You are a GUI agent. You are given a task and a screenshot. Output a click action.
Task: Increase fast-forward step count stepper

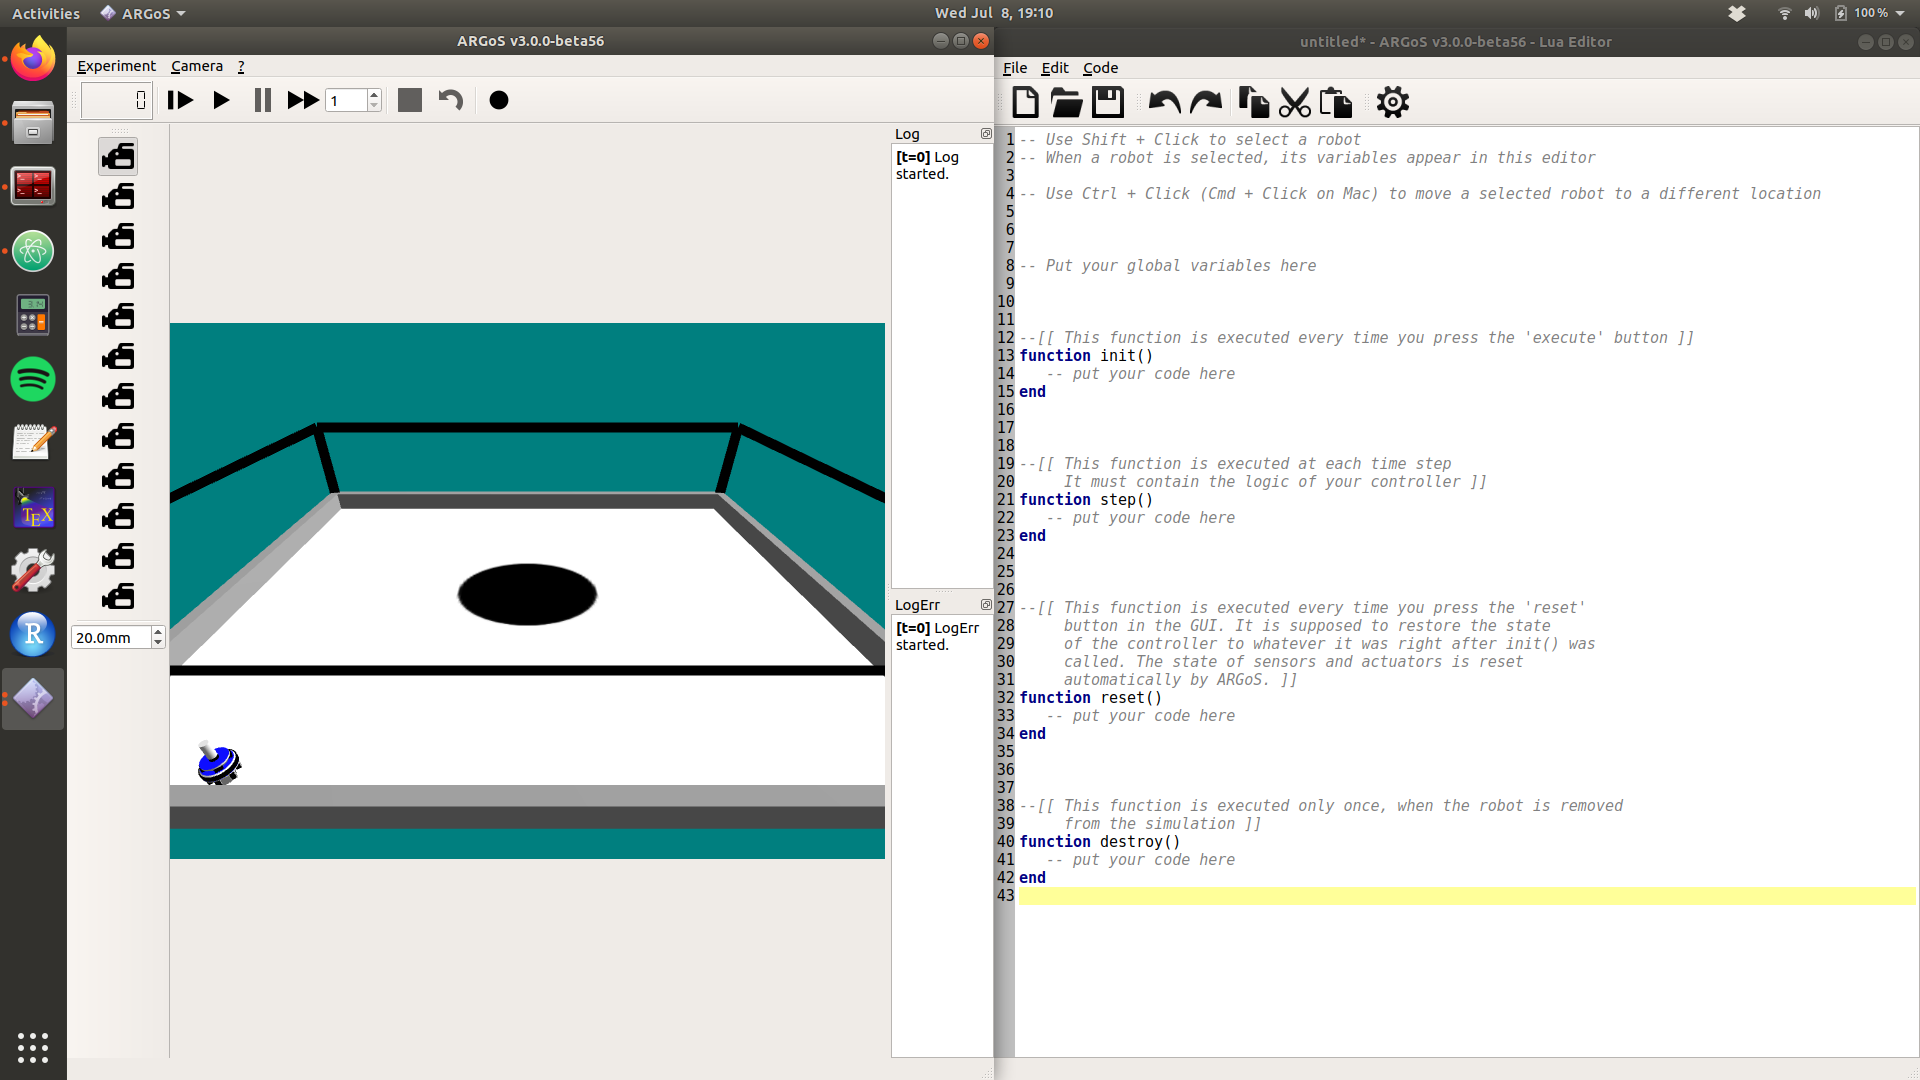coord(374,95)
